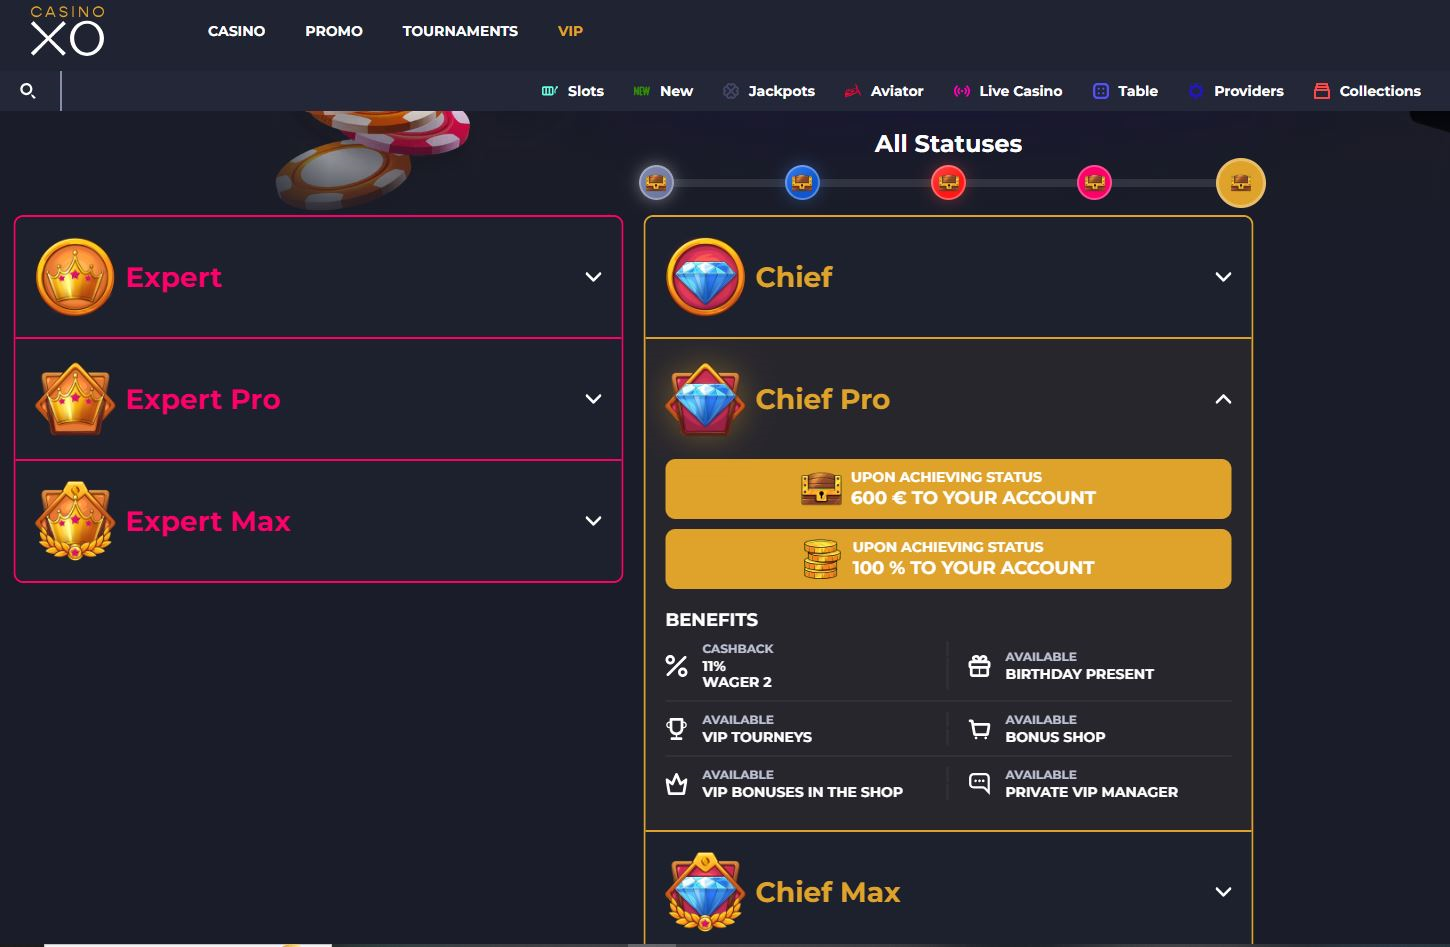Click the Casino XO logo

click(x=67, y=31)
